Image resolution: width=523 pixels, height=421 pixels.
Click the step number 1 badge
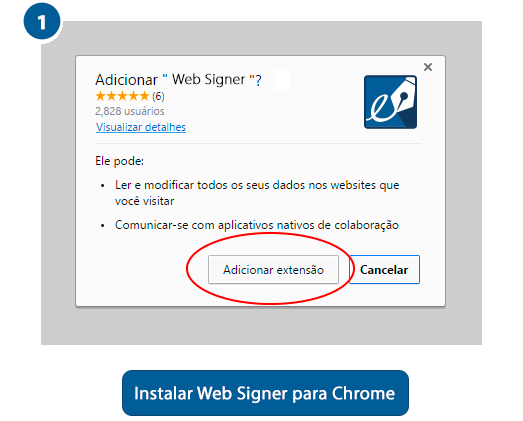[x=42, y=21]
